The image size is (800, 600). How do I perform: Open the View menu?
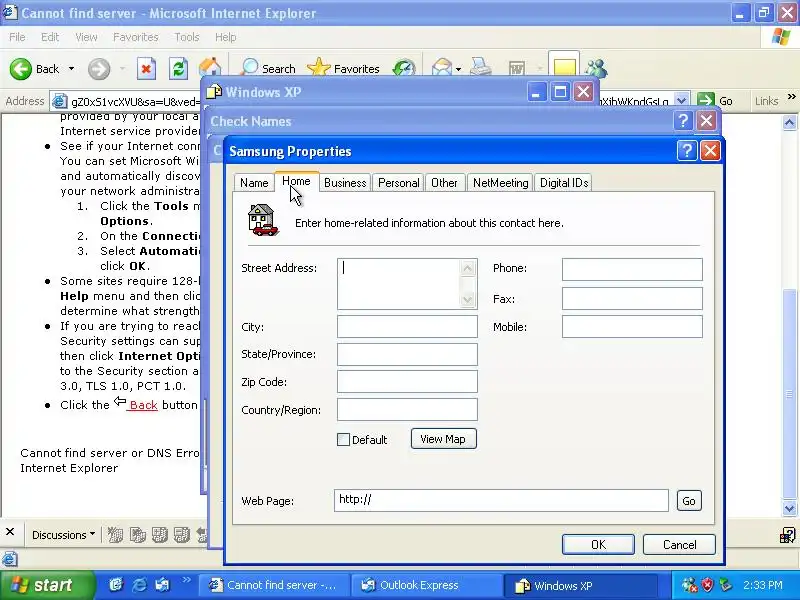86,37
